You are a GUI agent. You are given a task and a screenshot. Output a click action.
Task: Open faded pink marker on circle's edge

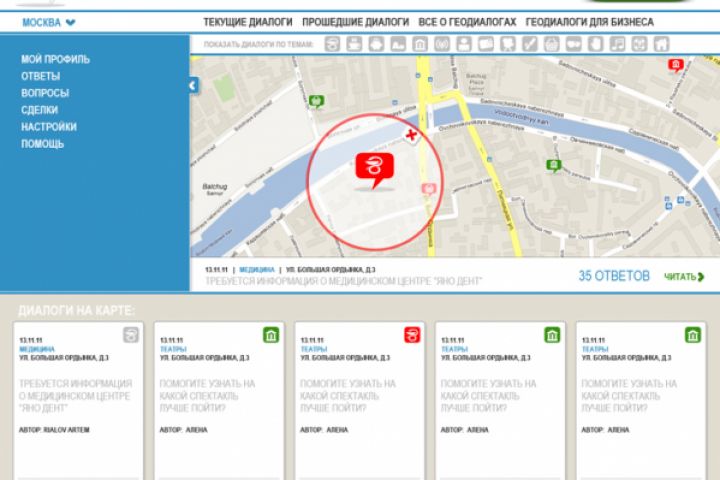pos(429,189)
